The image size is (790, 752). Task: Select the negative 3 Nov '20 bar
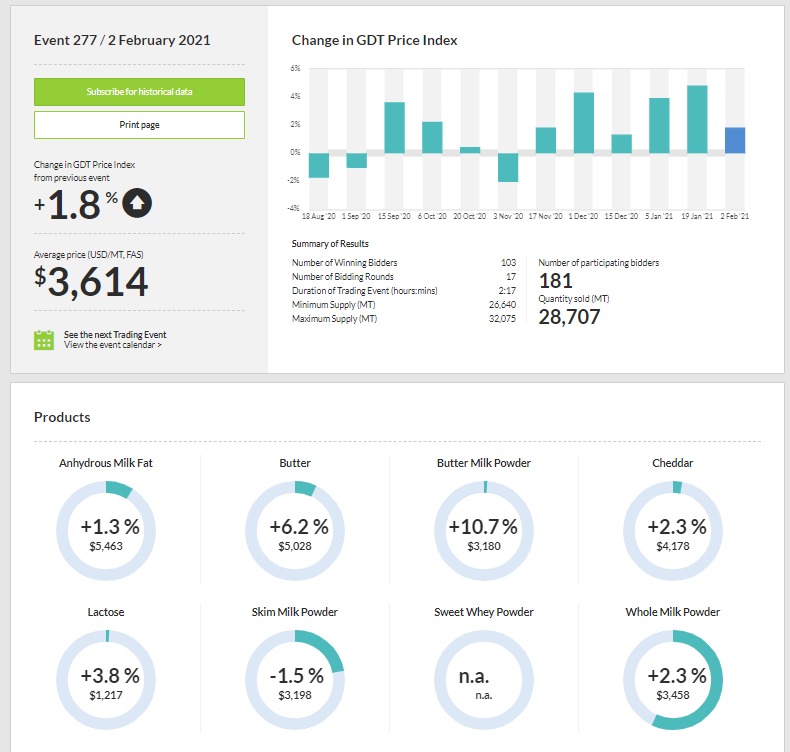point(508,167)
